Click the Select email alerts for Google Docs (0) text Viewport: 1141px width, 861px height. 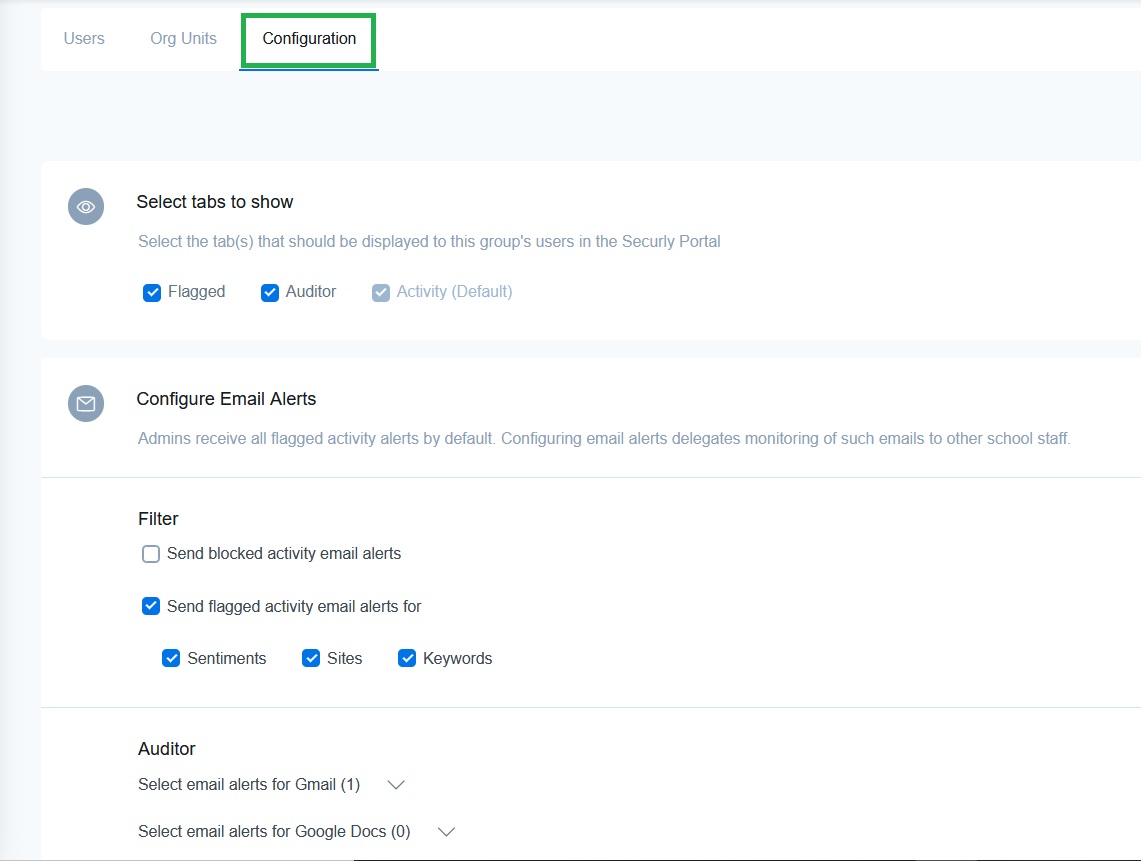274,832
